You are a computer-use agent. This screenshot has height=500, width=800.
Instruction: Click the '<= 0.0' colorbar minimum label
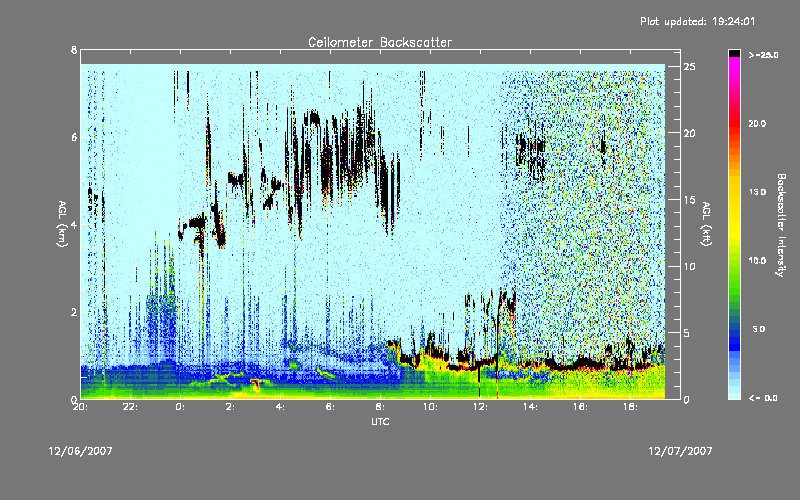pos(763,398)
